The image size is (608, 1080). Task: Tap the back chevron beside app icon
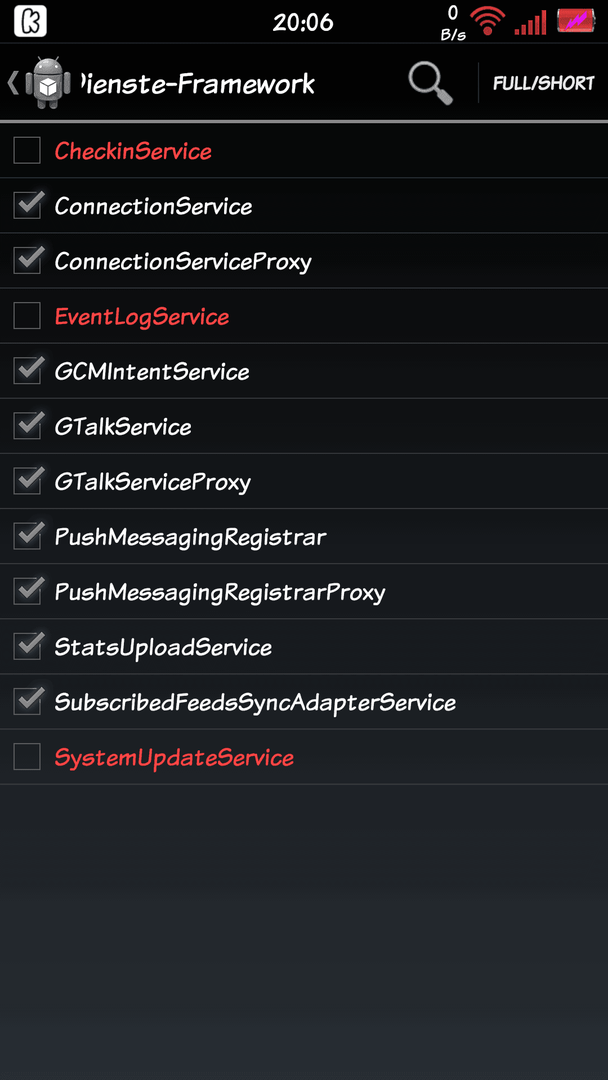(12, 83)
